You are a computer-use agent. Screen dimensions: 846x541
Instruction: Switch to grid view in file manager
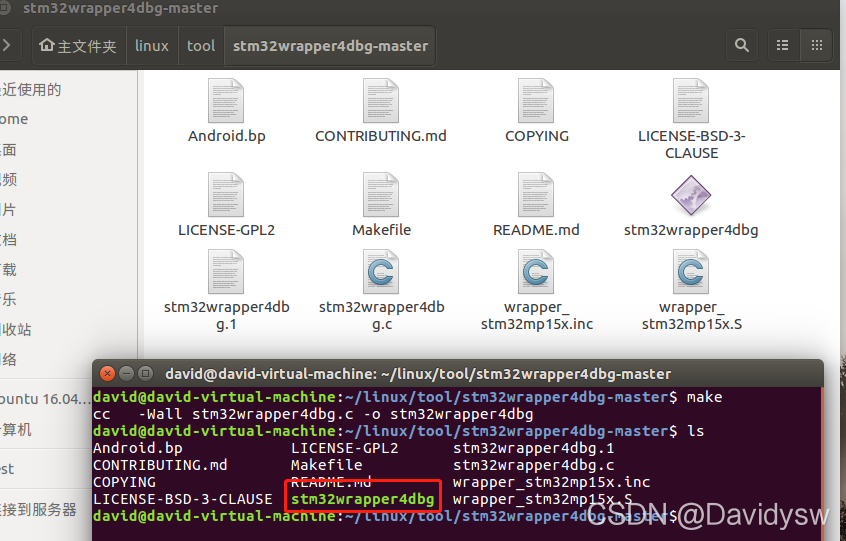[817, 45]
